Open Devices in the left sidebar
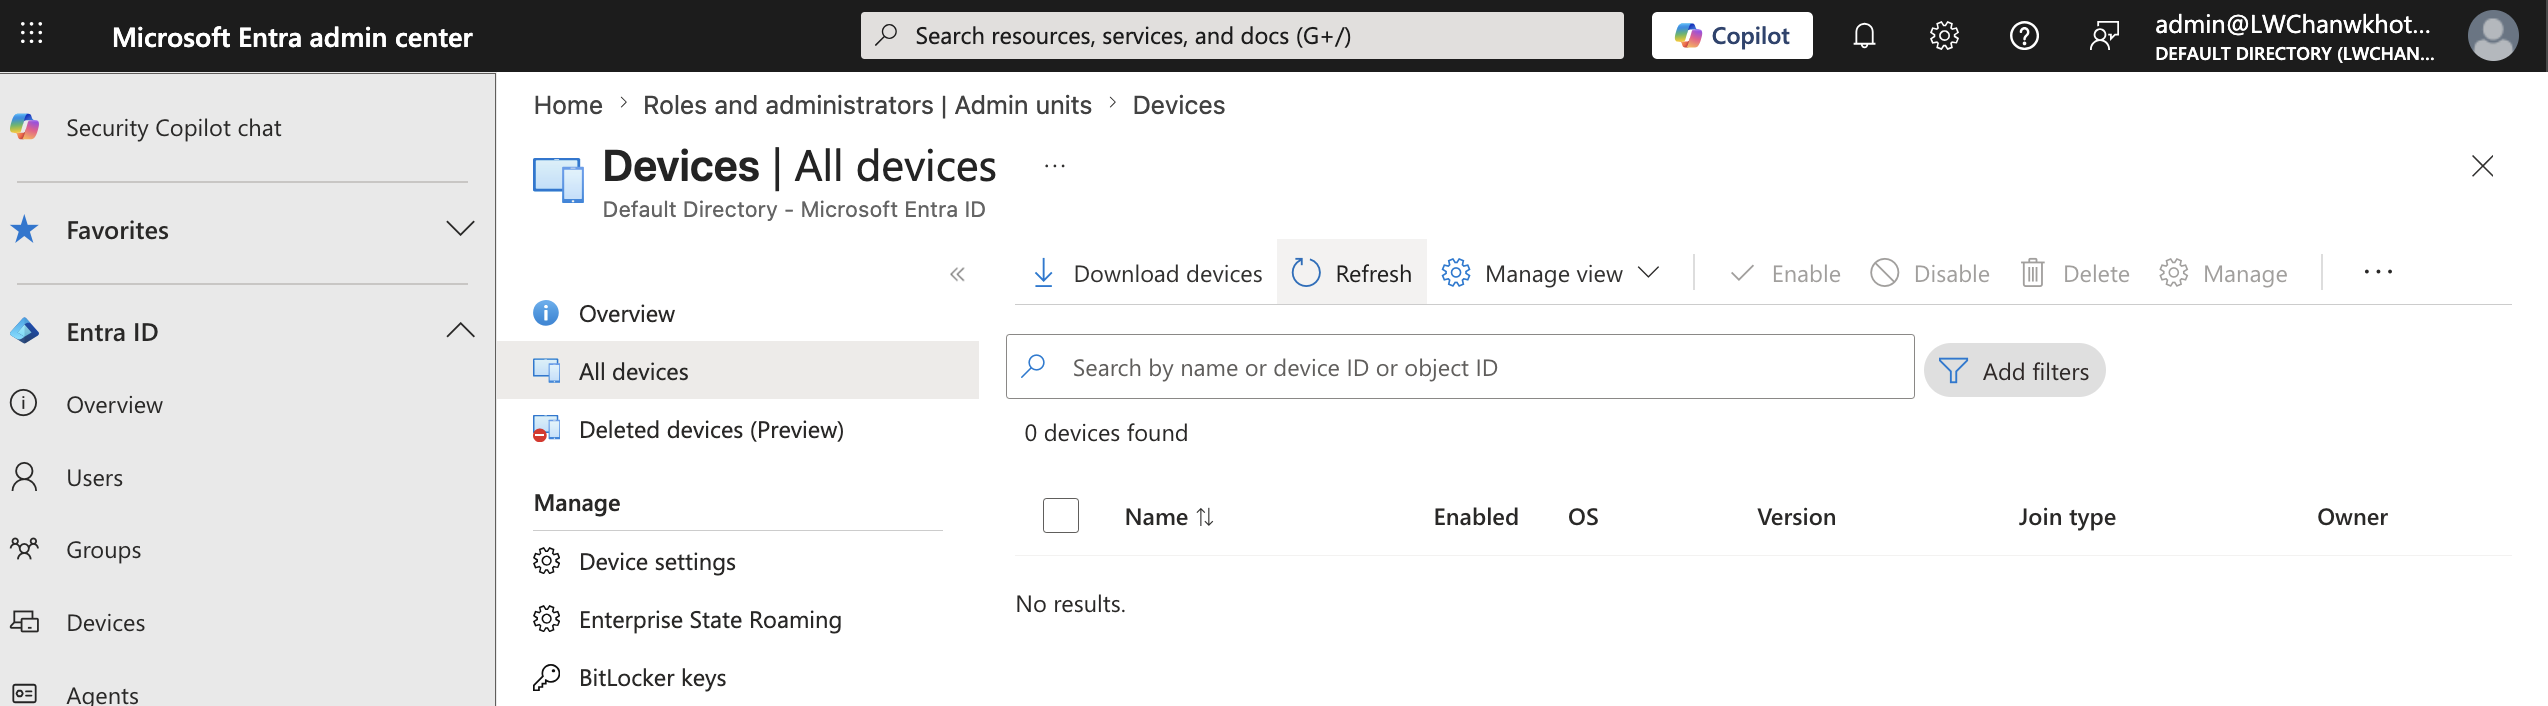The height and width of the screenshot is (706, 2548). pyautogui.click(x=105, y=623)
